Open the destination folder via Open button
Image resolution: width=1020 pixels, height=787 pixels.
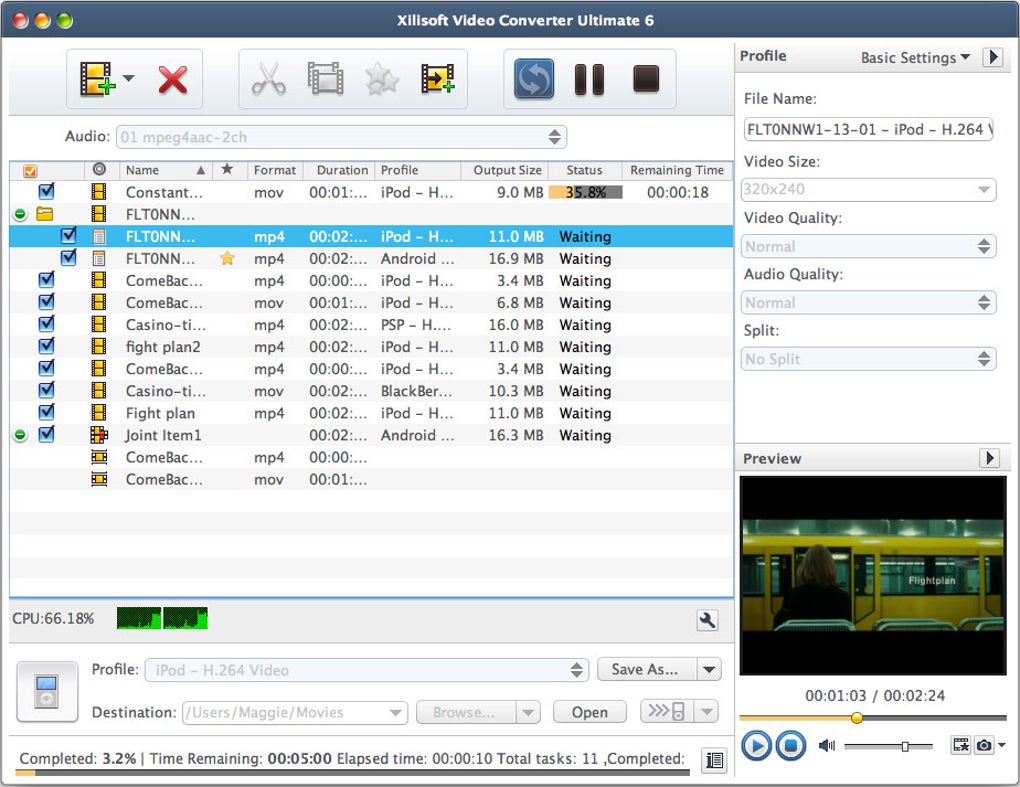coord(589,712)
